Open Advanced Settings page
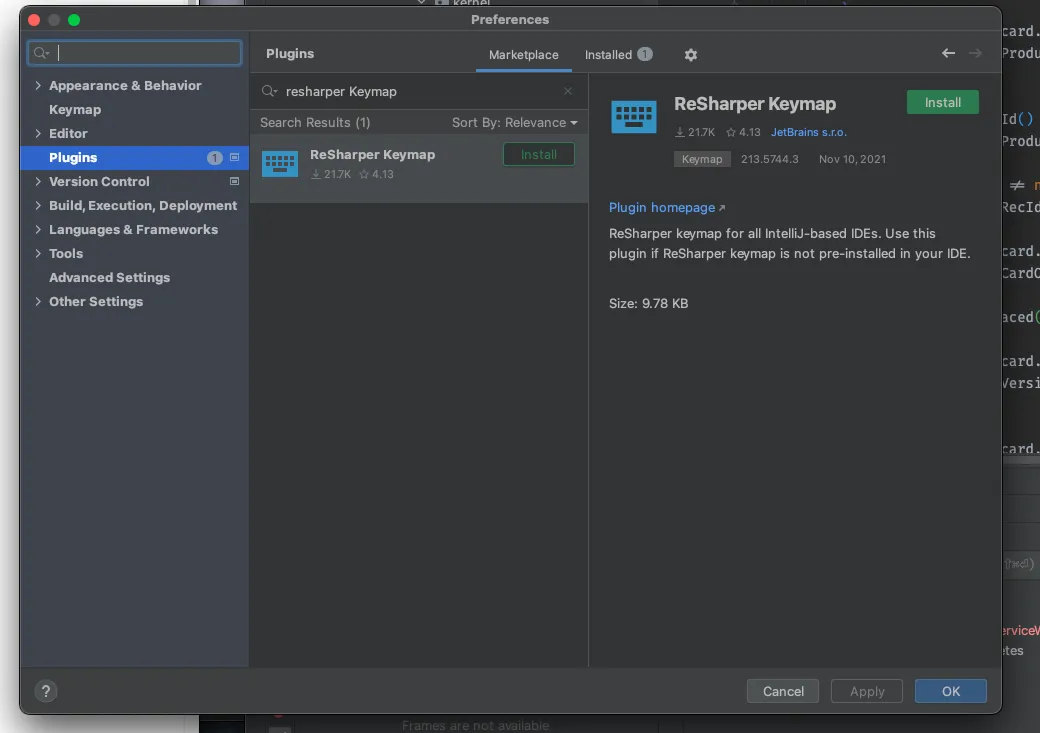Viewport: 1040px width, 733px height. [109, 277]
